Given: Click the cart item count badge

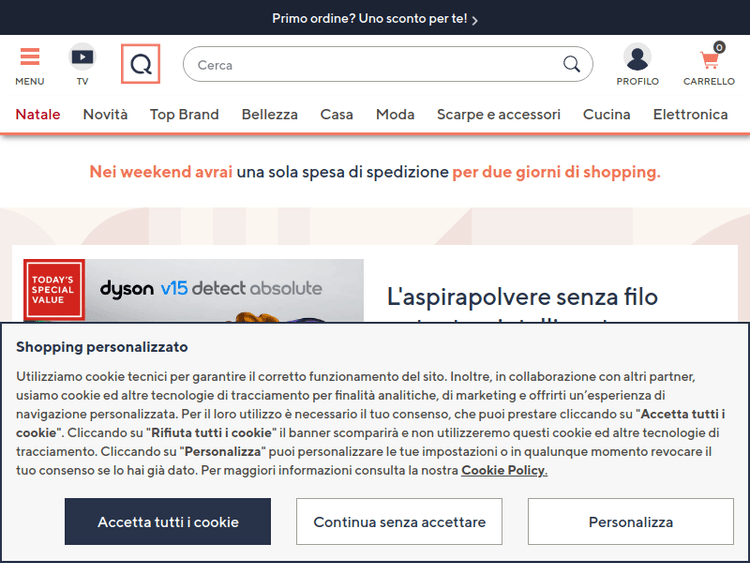Looking at the screenshot, I should click(x=719, y=47).
